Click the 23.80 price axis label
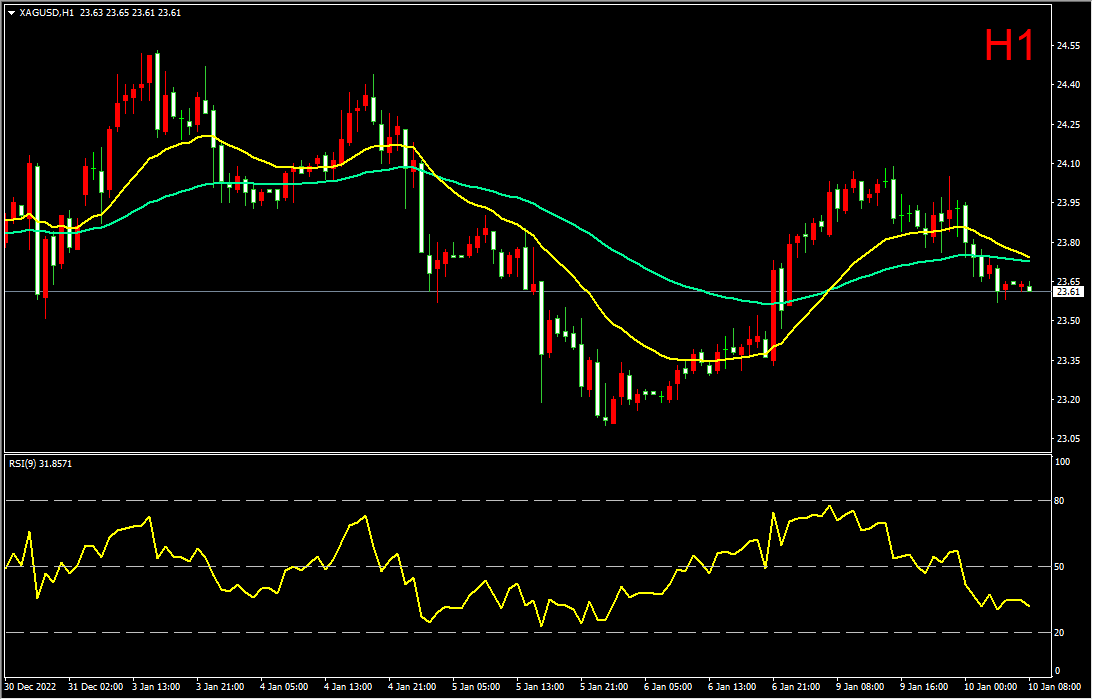This screenshot has height=700, width=1093. pyautogui.click(x=1067, y=243)
